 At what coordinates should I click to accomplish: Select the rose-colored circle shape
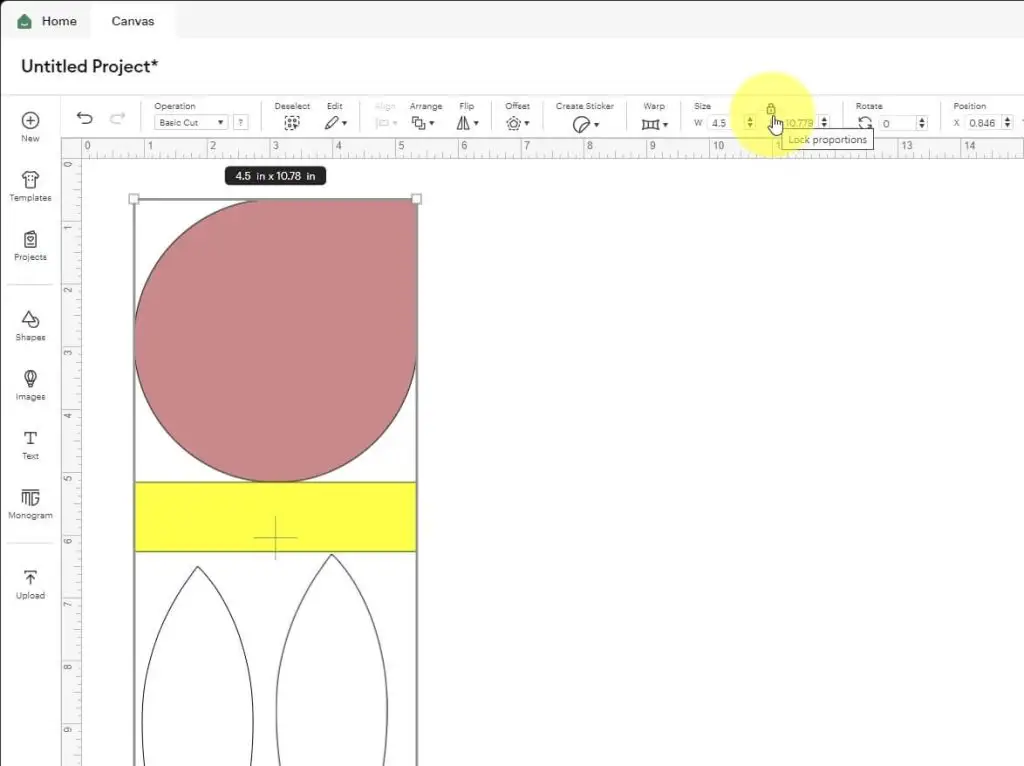(x=275, y=340)
